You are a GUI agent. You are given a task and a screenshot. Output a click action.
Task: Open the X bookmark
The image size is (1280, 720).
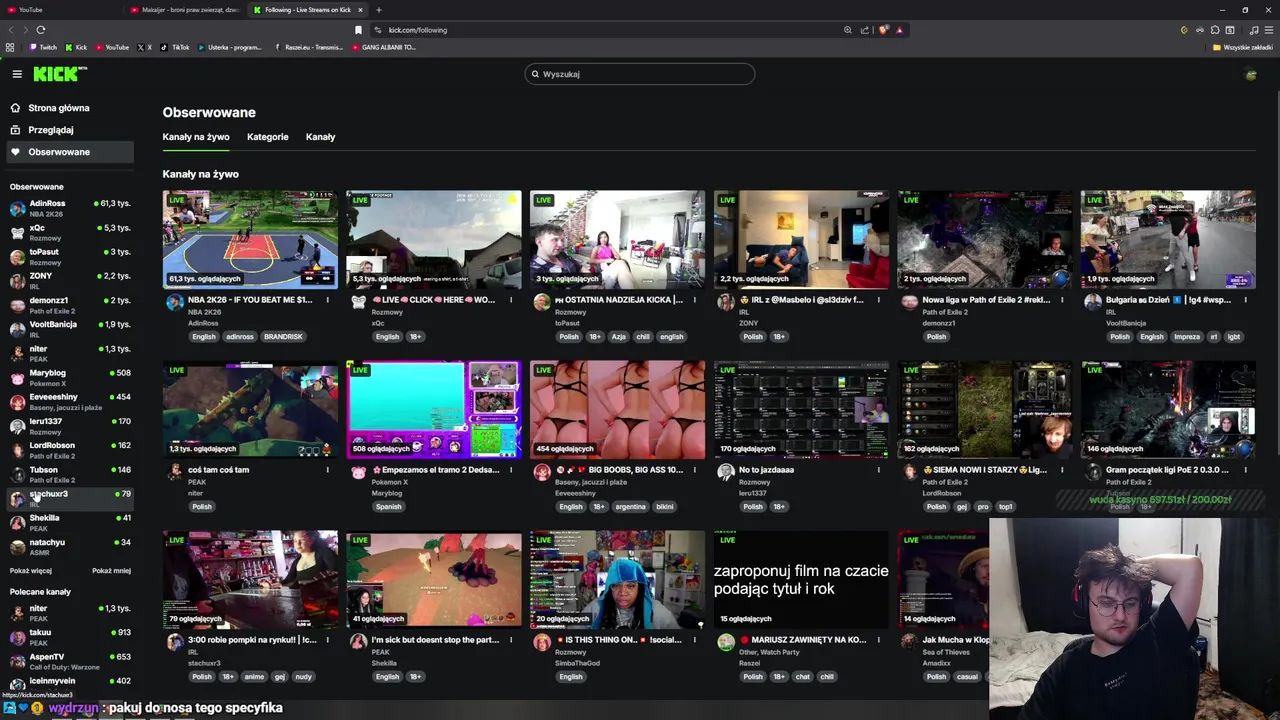(145, 47)
